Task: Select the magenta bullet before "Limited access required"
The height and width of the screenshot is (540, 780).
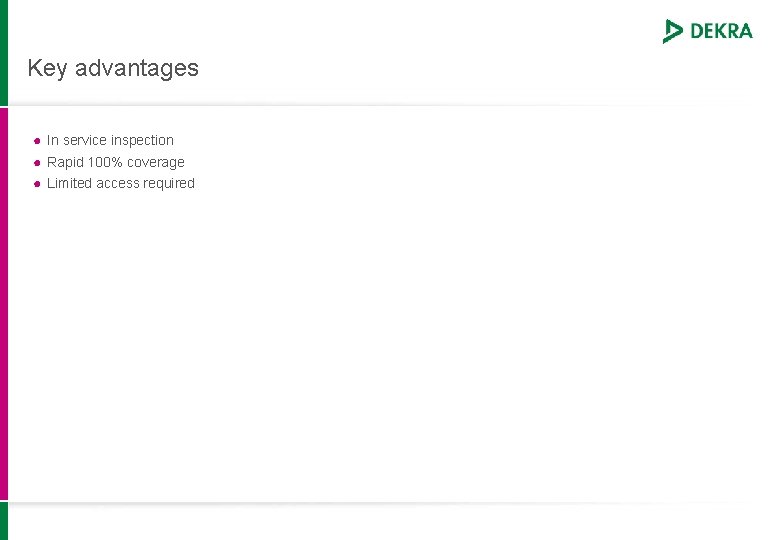Action: [37, 184]
